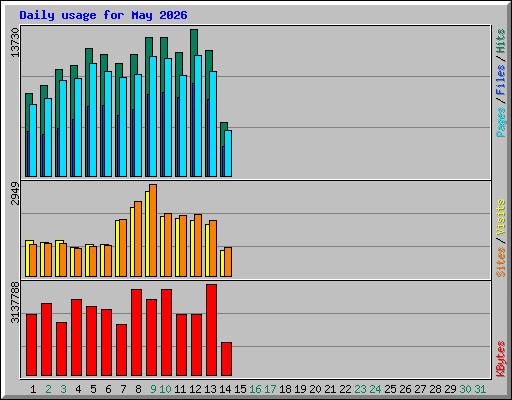Click day 29 on the x-axis
This screenshot has height=400, width=512.
coord(450,389)
